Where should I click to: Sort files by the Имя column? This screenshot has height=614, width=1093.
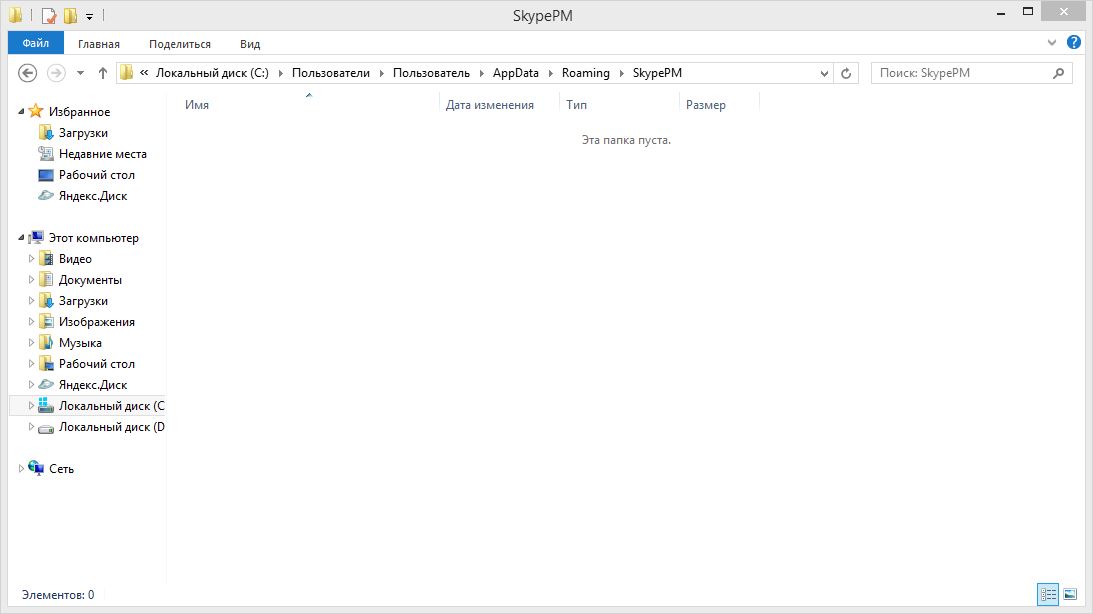tap(197, 105)
